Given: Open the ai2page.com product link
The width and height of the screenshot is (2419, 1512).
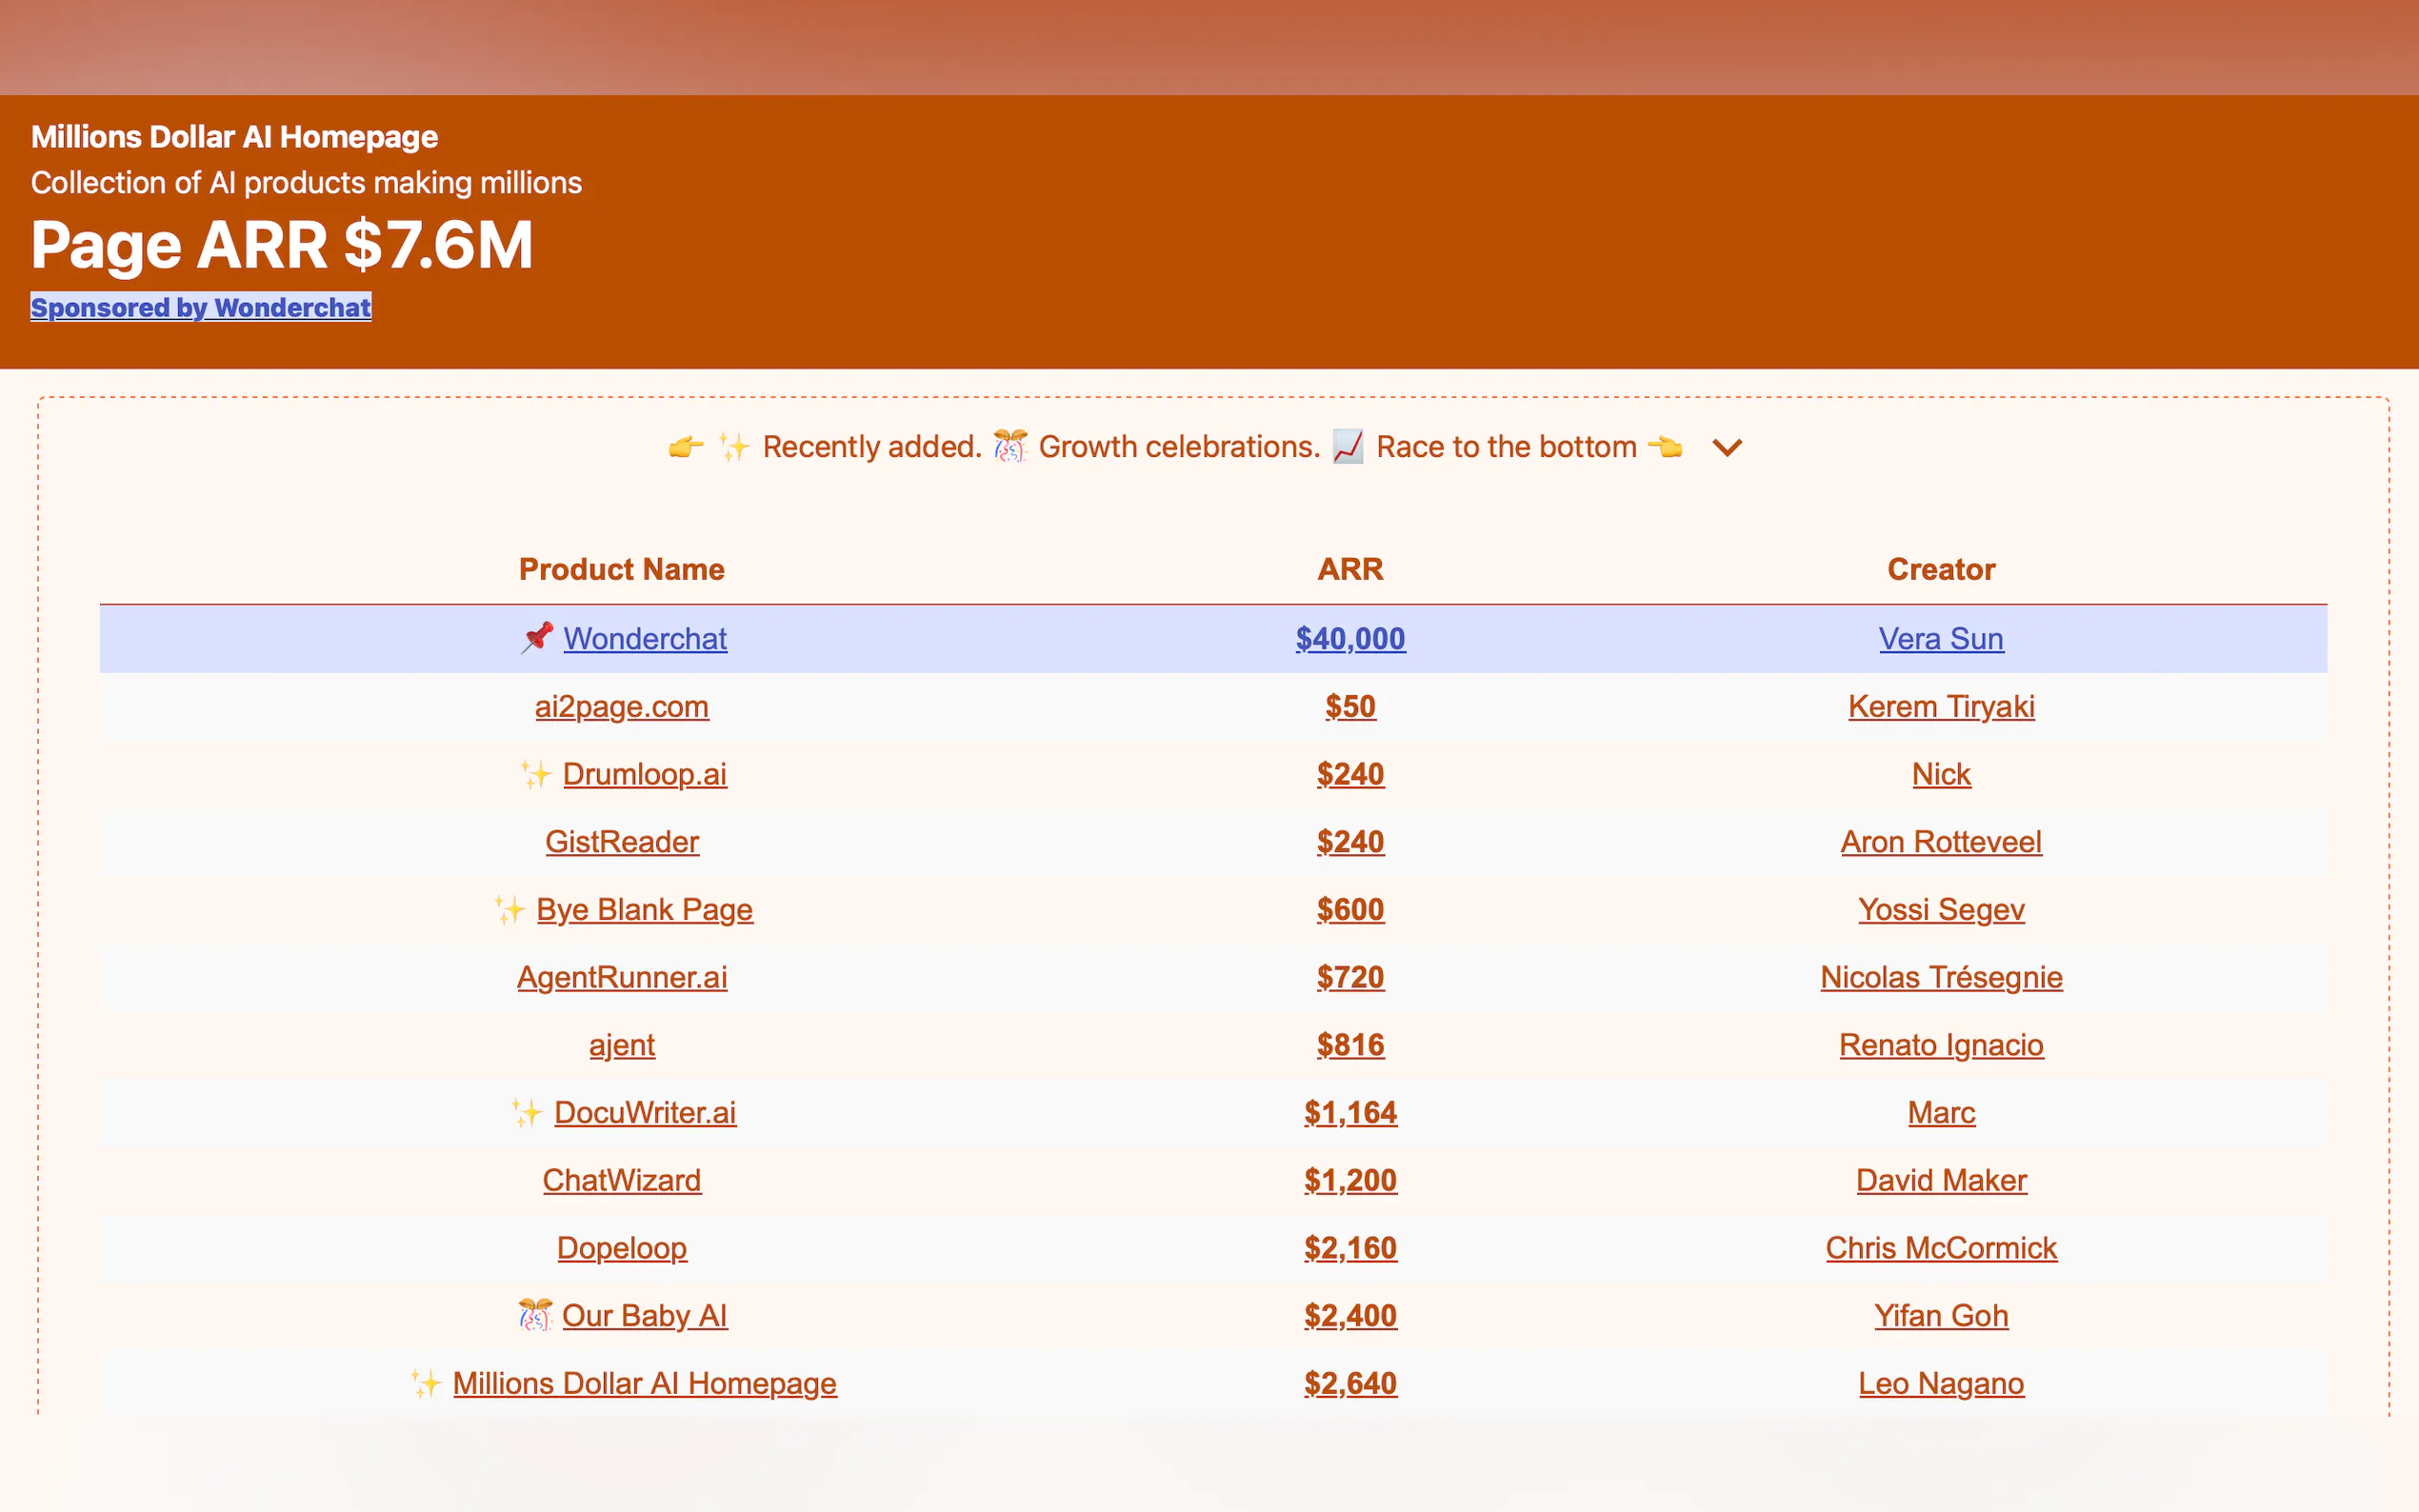Looking at the screenshot, I should (622, 707).
